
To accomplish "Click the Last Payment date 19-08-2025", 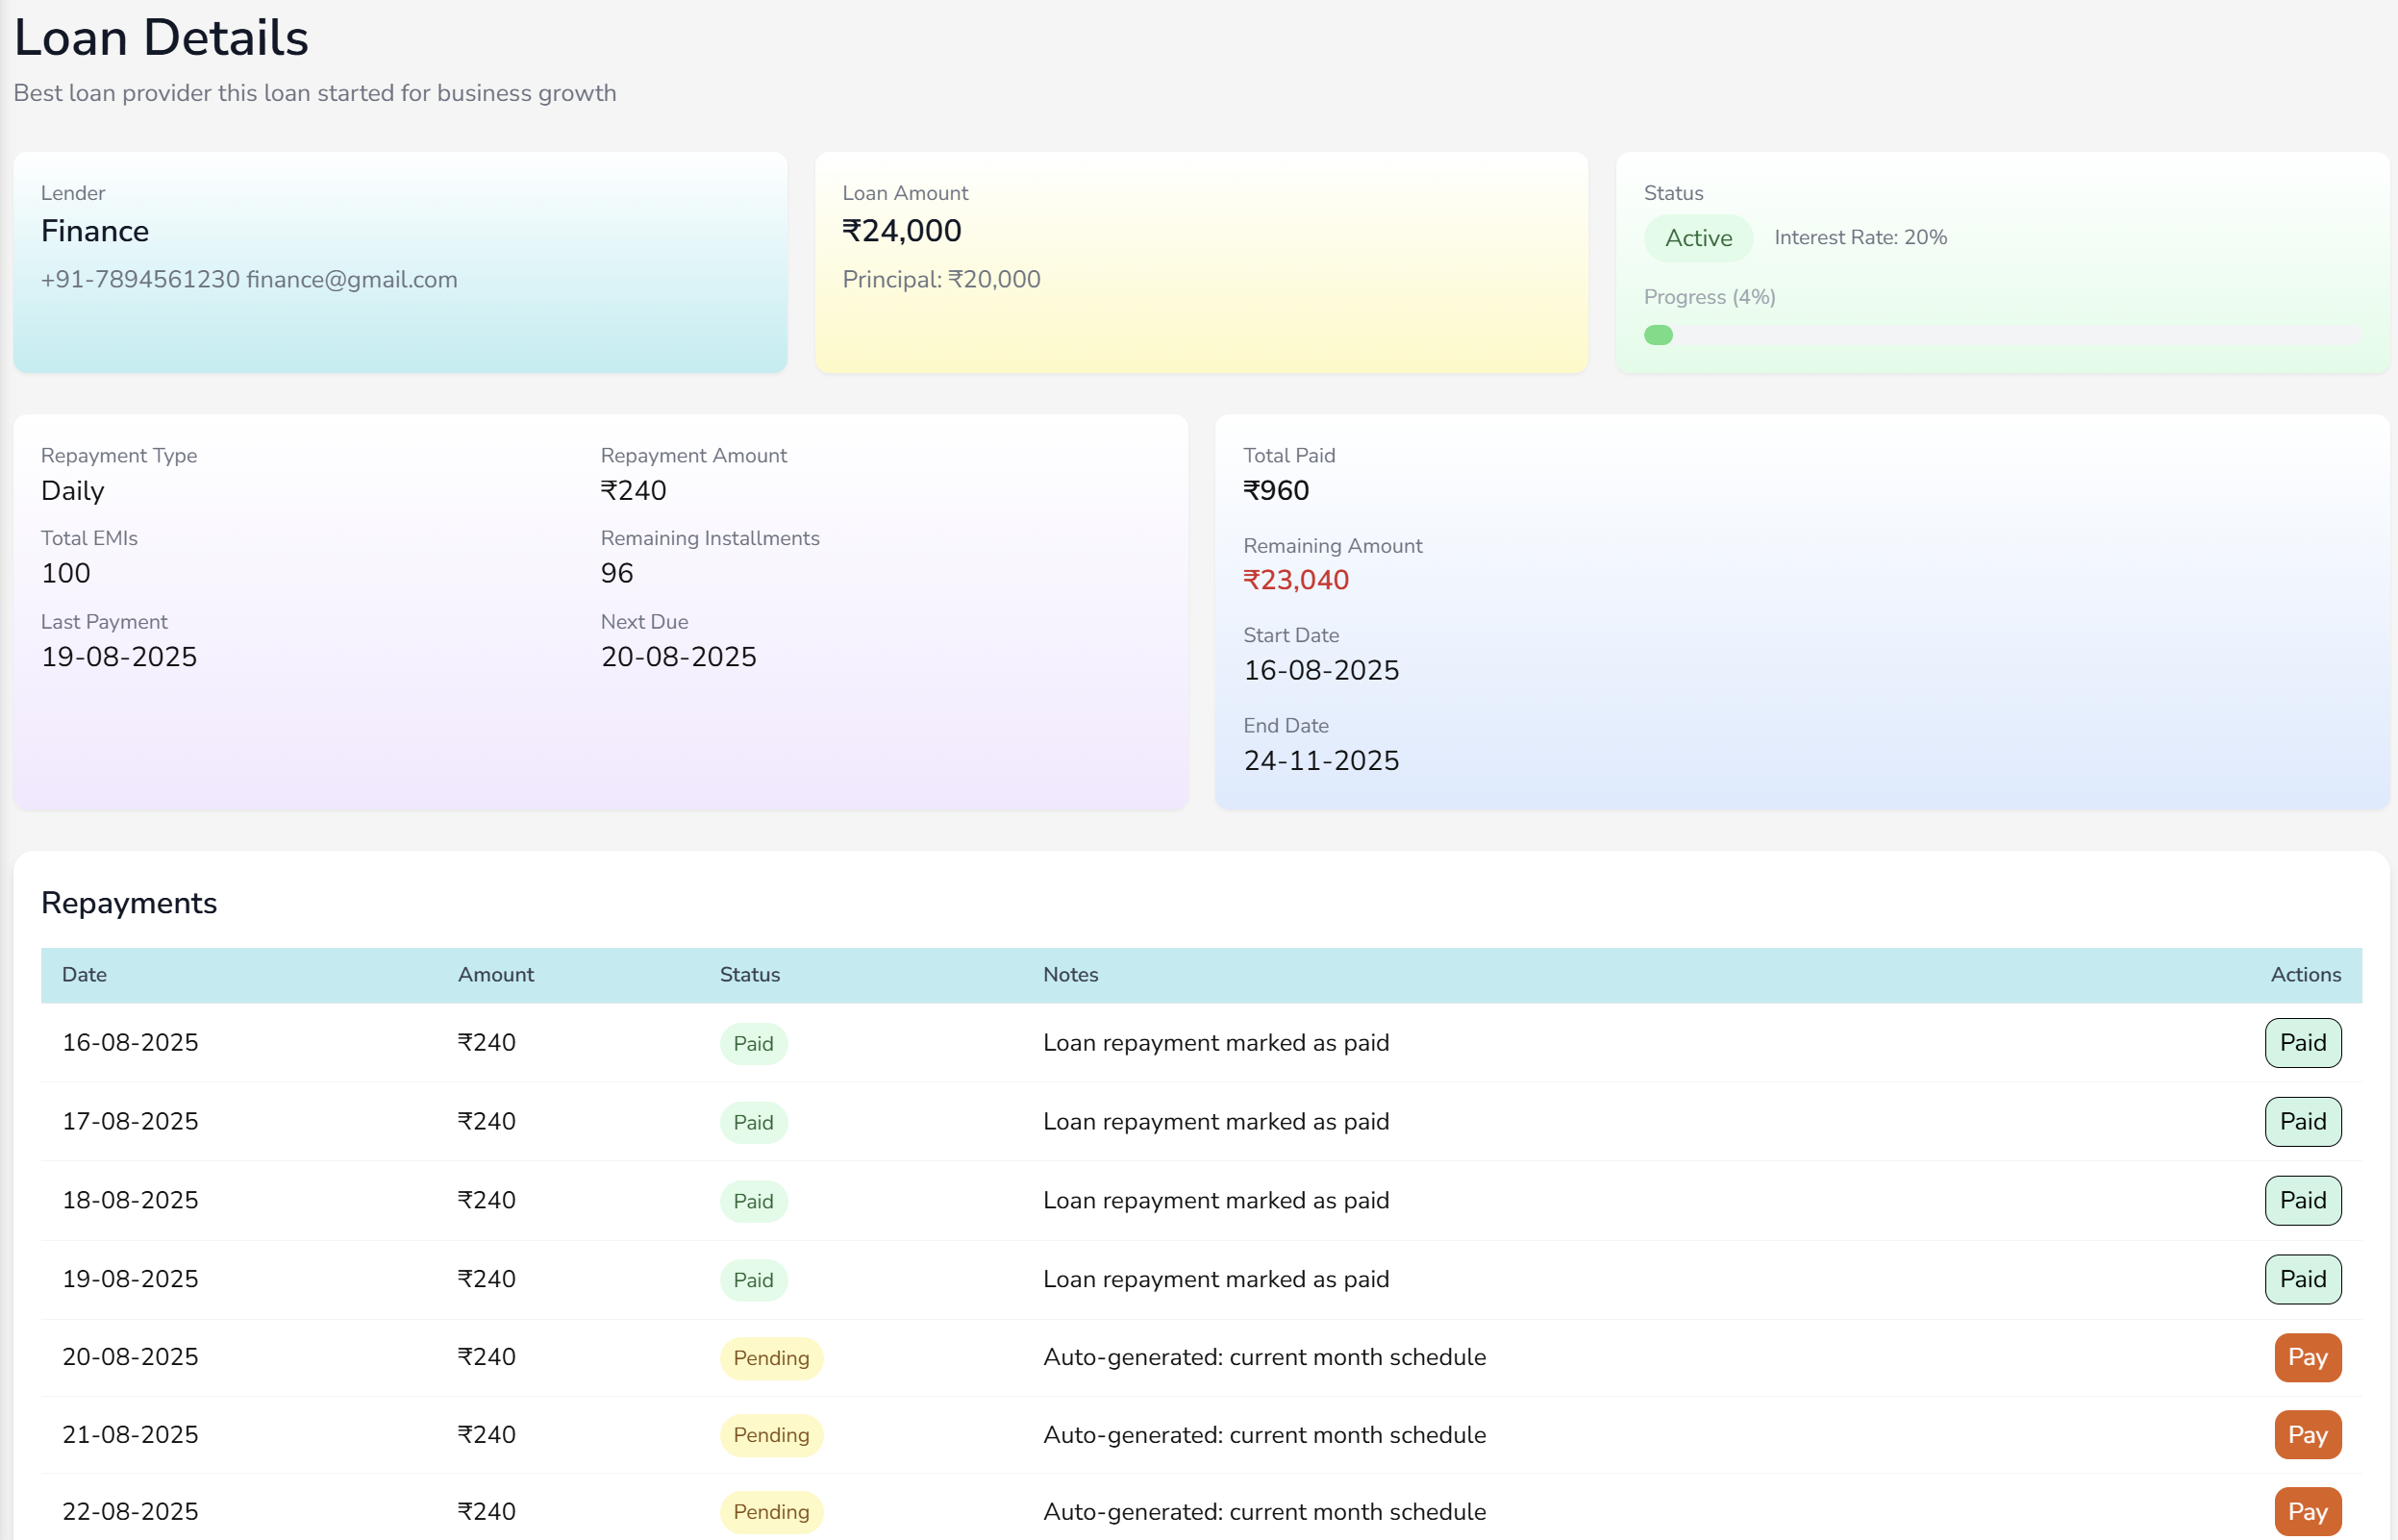I will click(119, 657).
